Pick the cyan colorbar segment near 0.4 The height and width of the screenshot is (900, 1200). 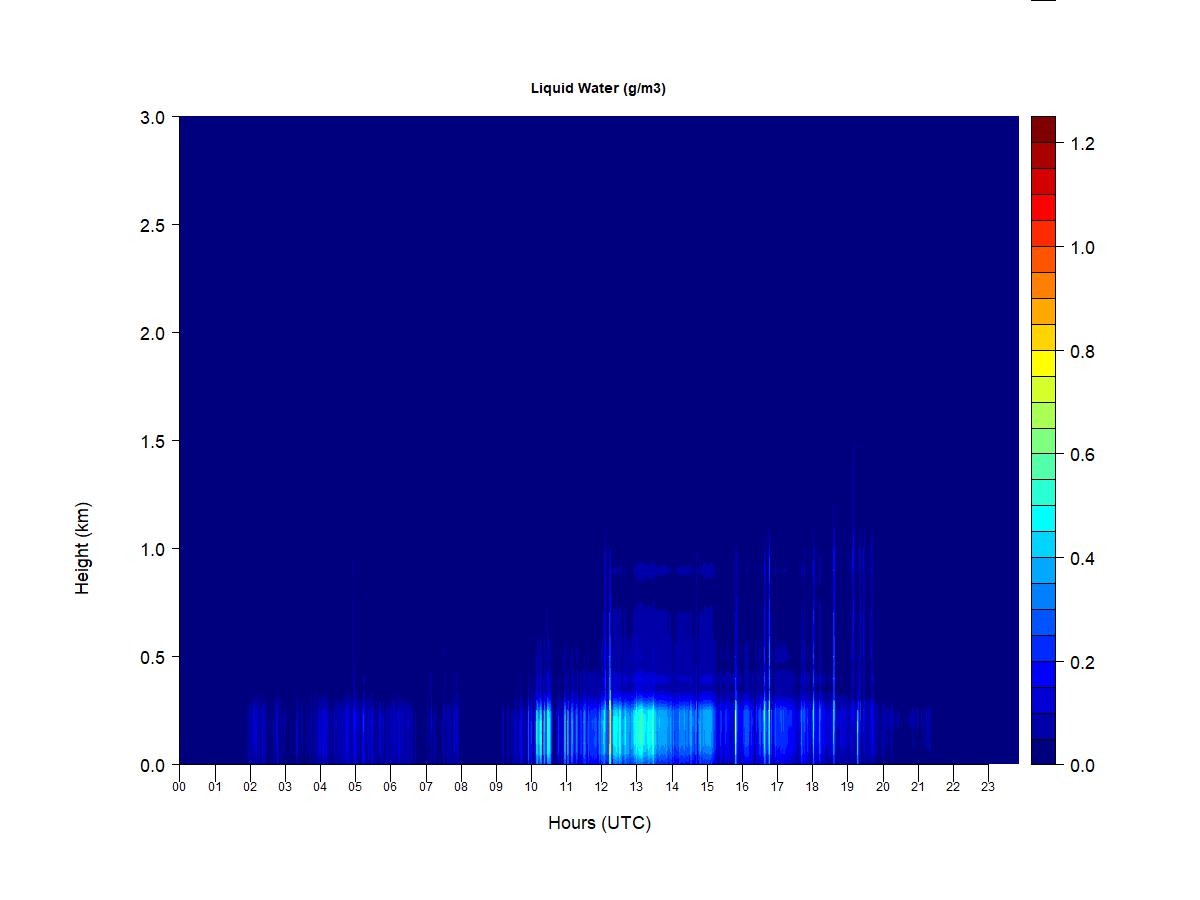point(1043,543)
